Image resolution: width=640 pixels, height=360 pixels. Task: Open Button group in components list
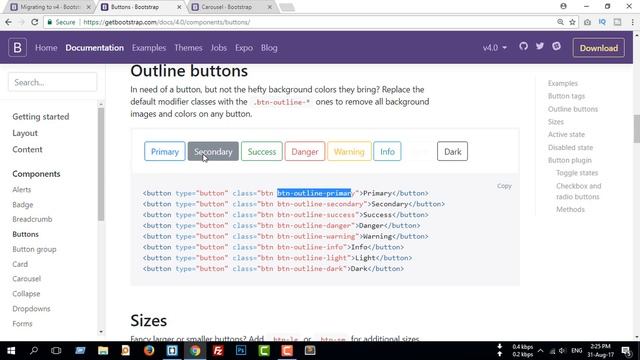[34, 249]
